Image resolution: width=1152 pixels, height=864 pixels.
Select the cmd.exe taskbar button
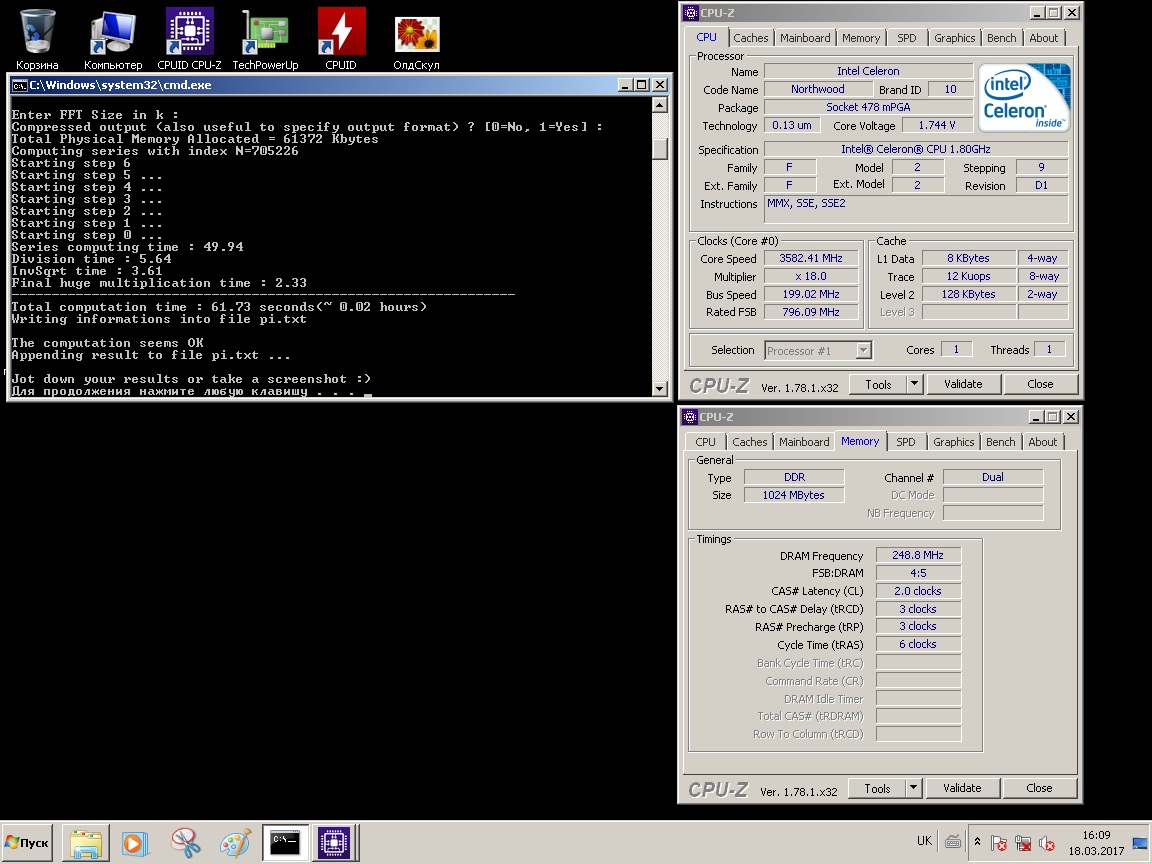pyautogui.click(x=285, y=843)
